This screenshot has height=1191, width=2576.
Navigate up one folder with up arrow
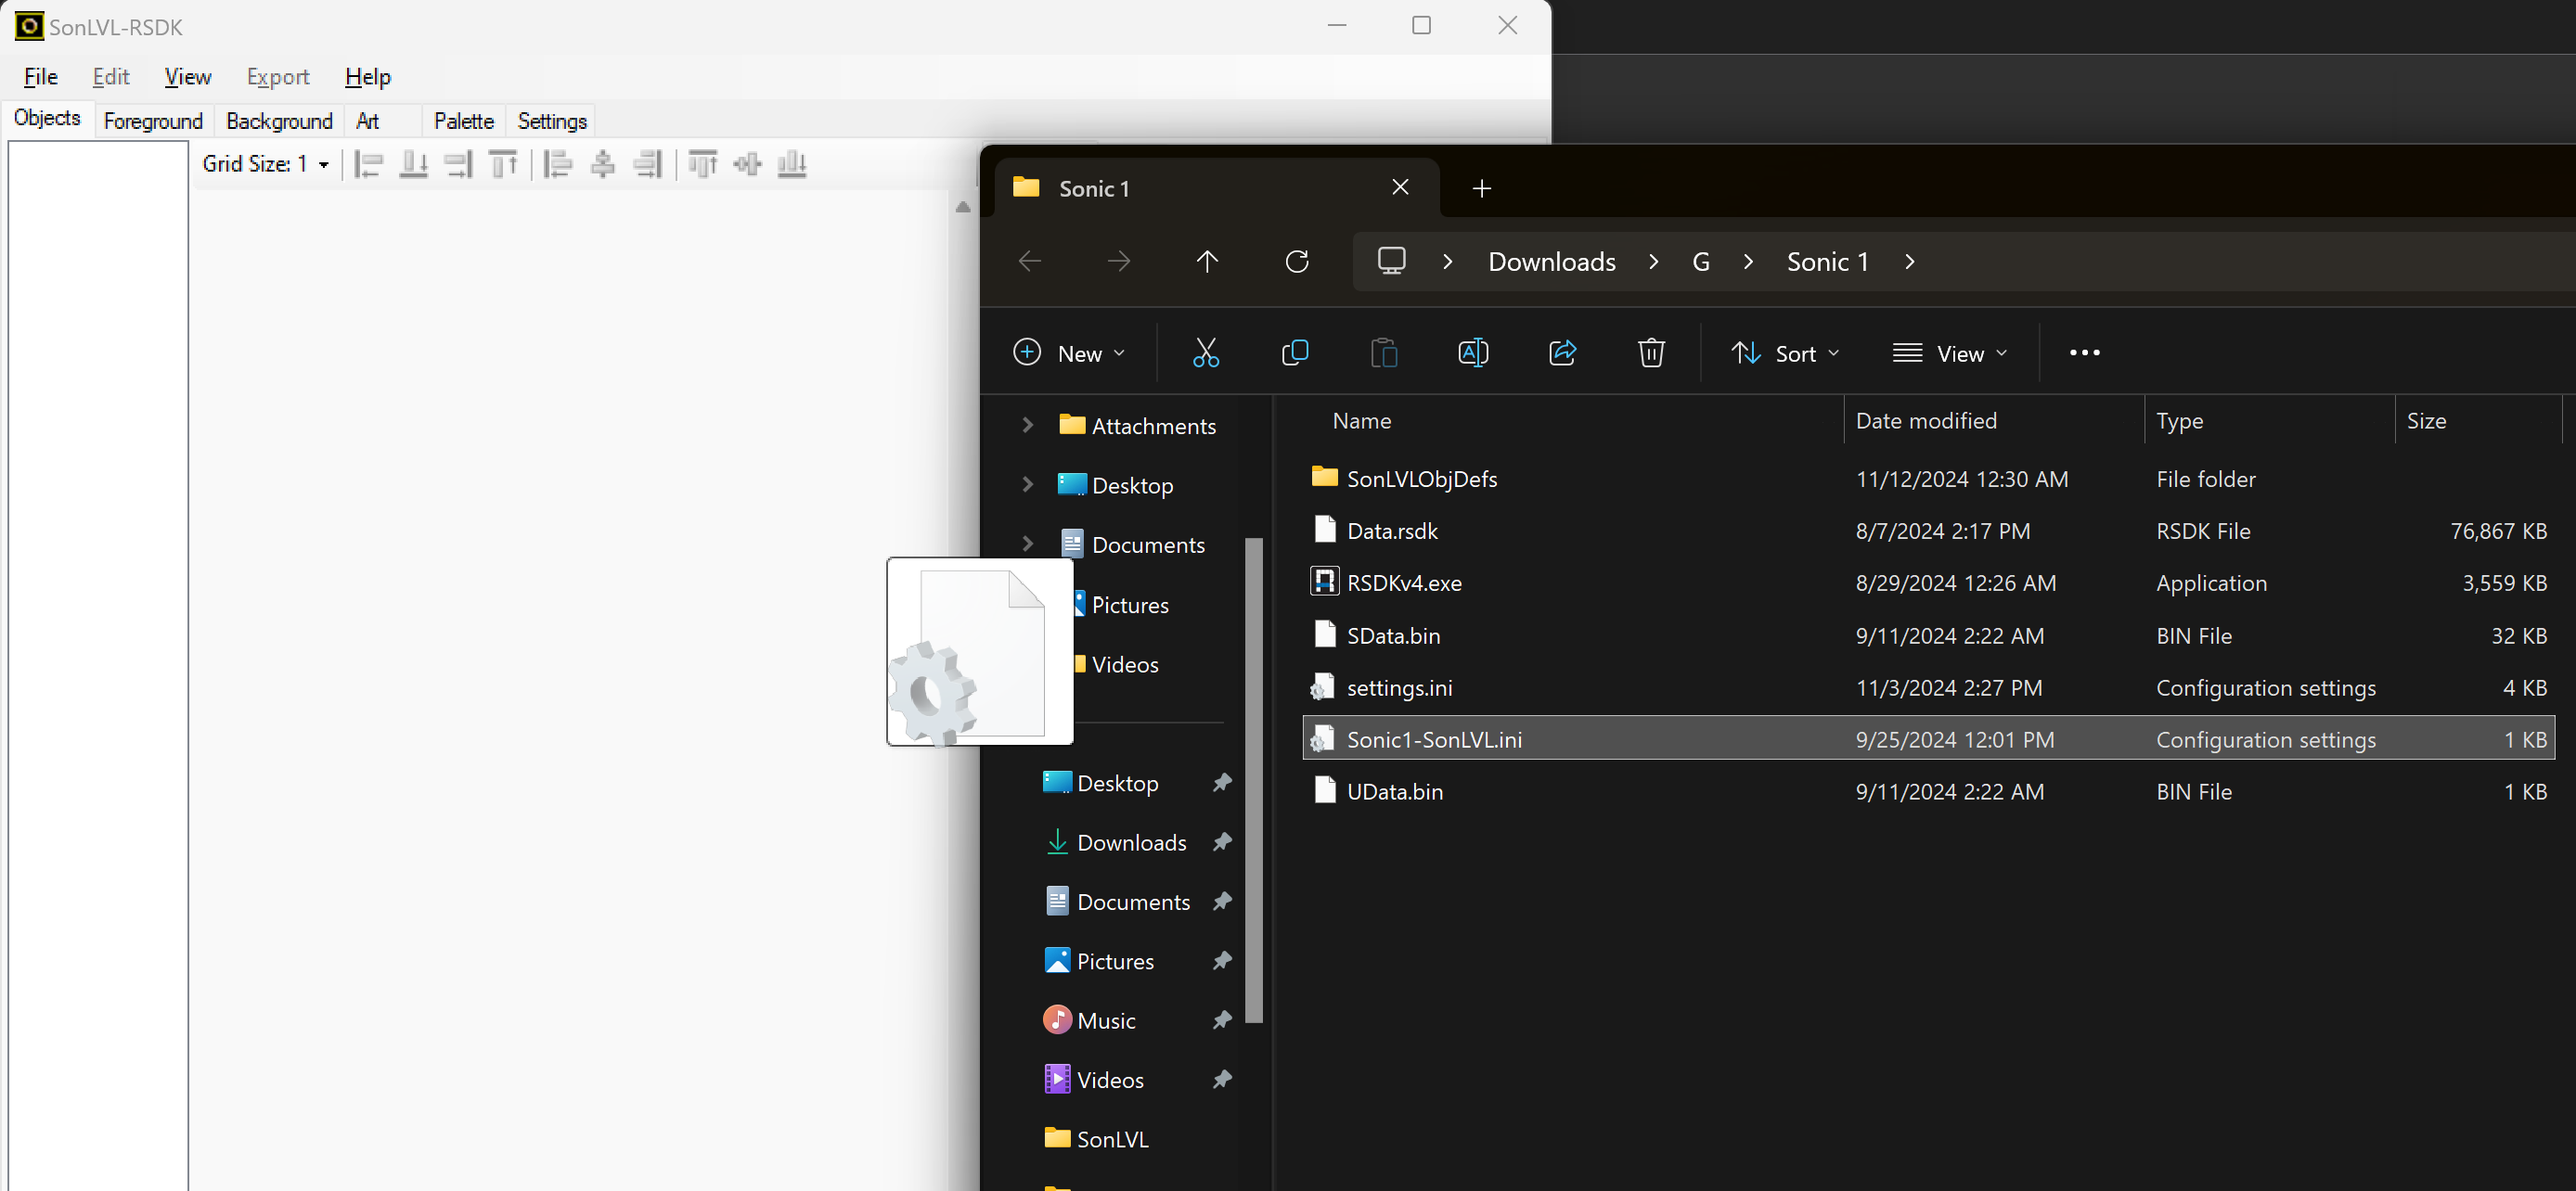(x=1207, y=262)
